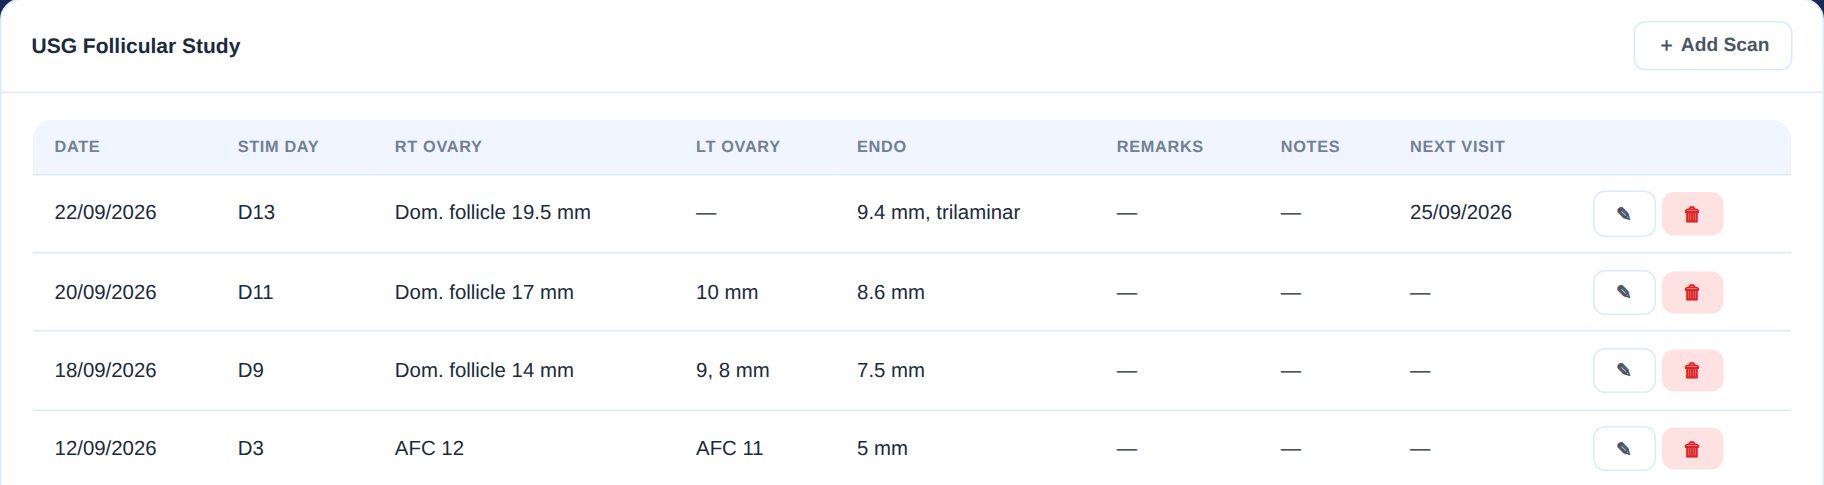The height and width of the screenshot is (485, 1824).
Task: Click the 'Dom. follicle 19.5 mm' cell
Action: (x=492, y=212)
